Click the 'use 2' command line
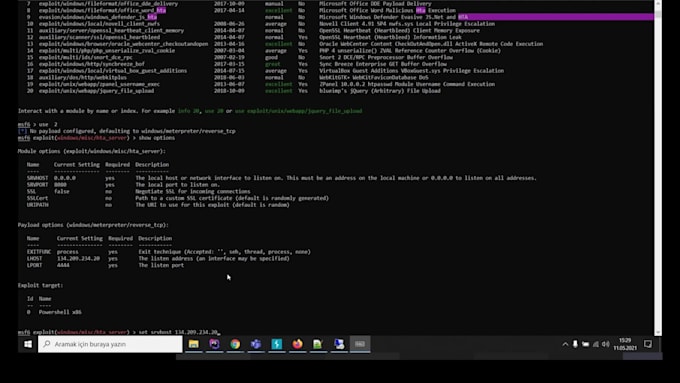The height and width of the screenshot is (383, 680). 38,124
